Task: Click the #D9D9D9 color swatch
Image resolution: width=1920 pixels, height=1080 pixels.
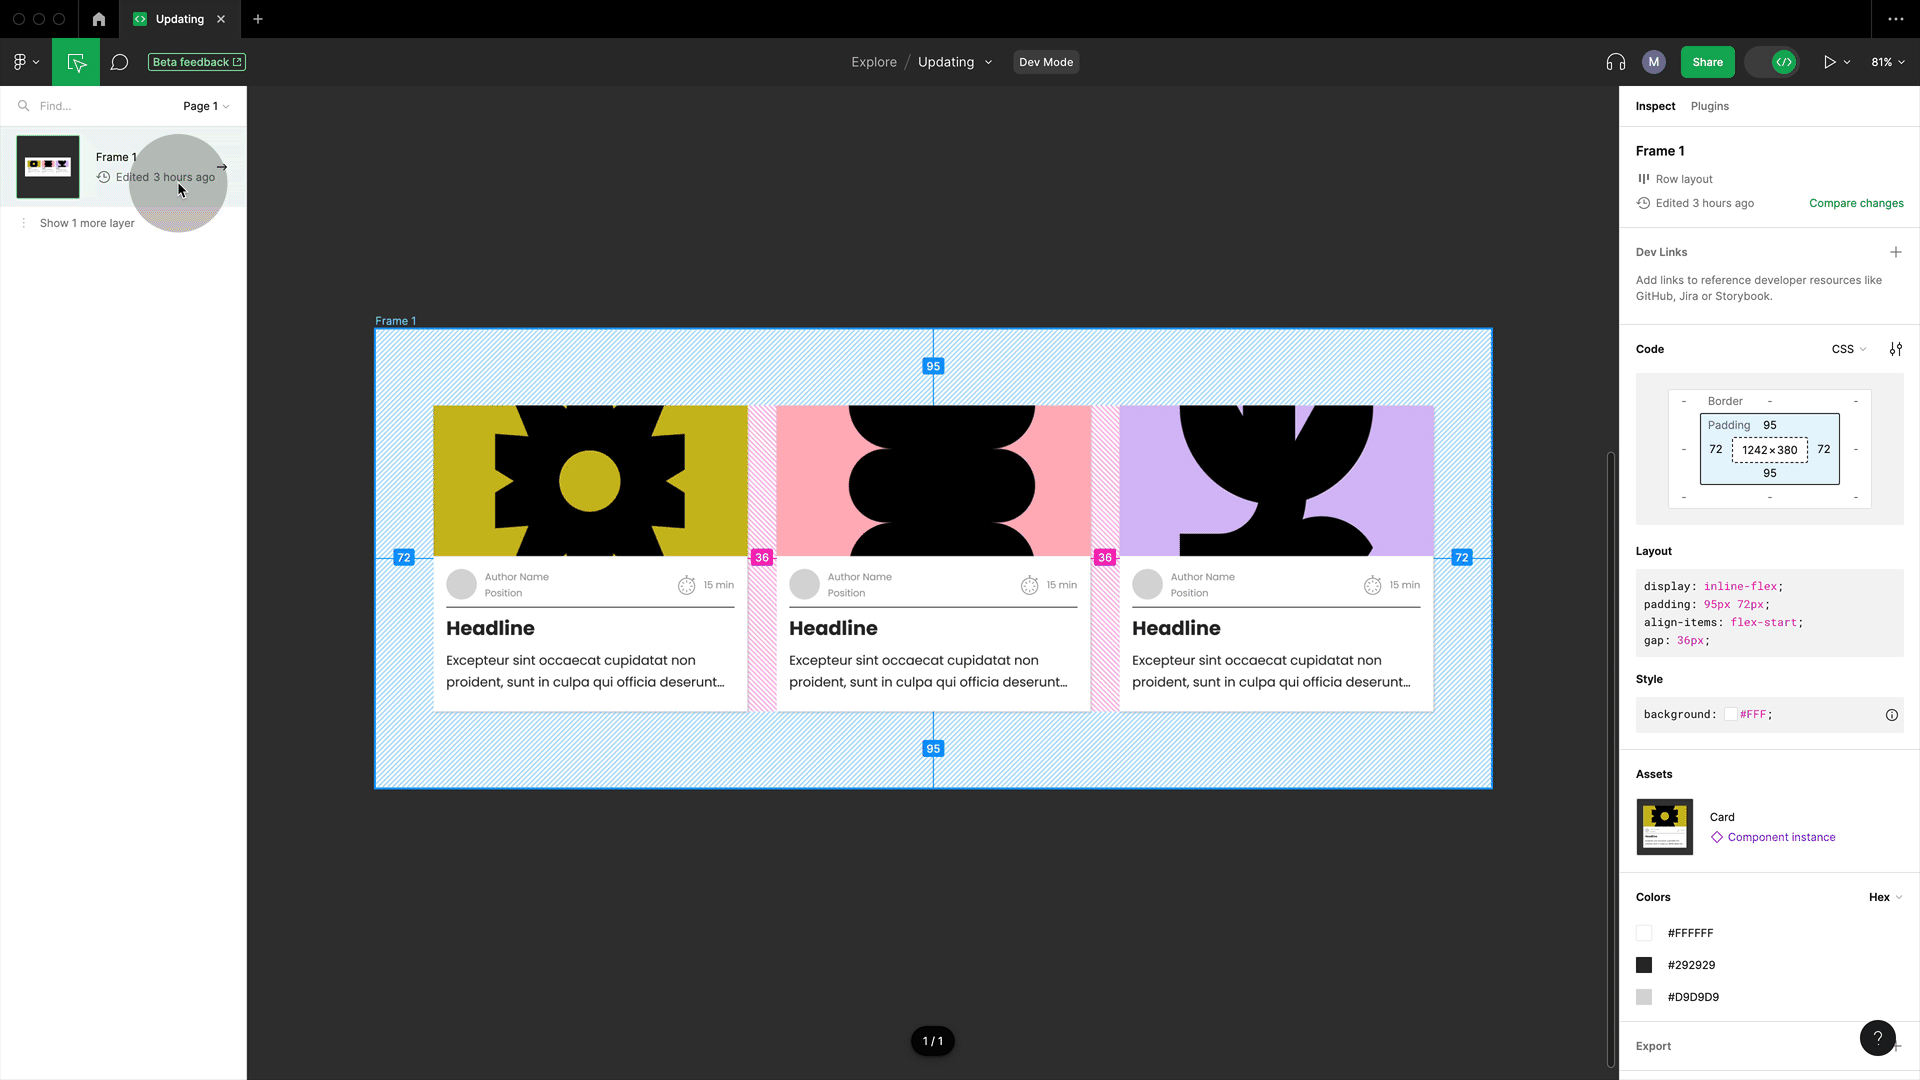Action: [x=1644, y=997]
